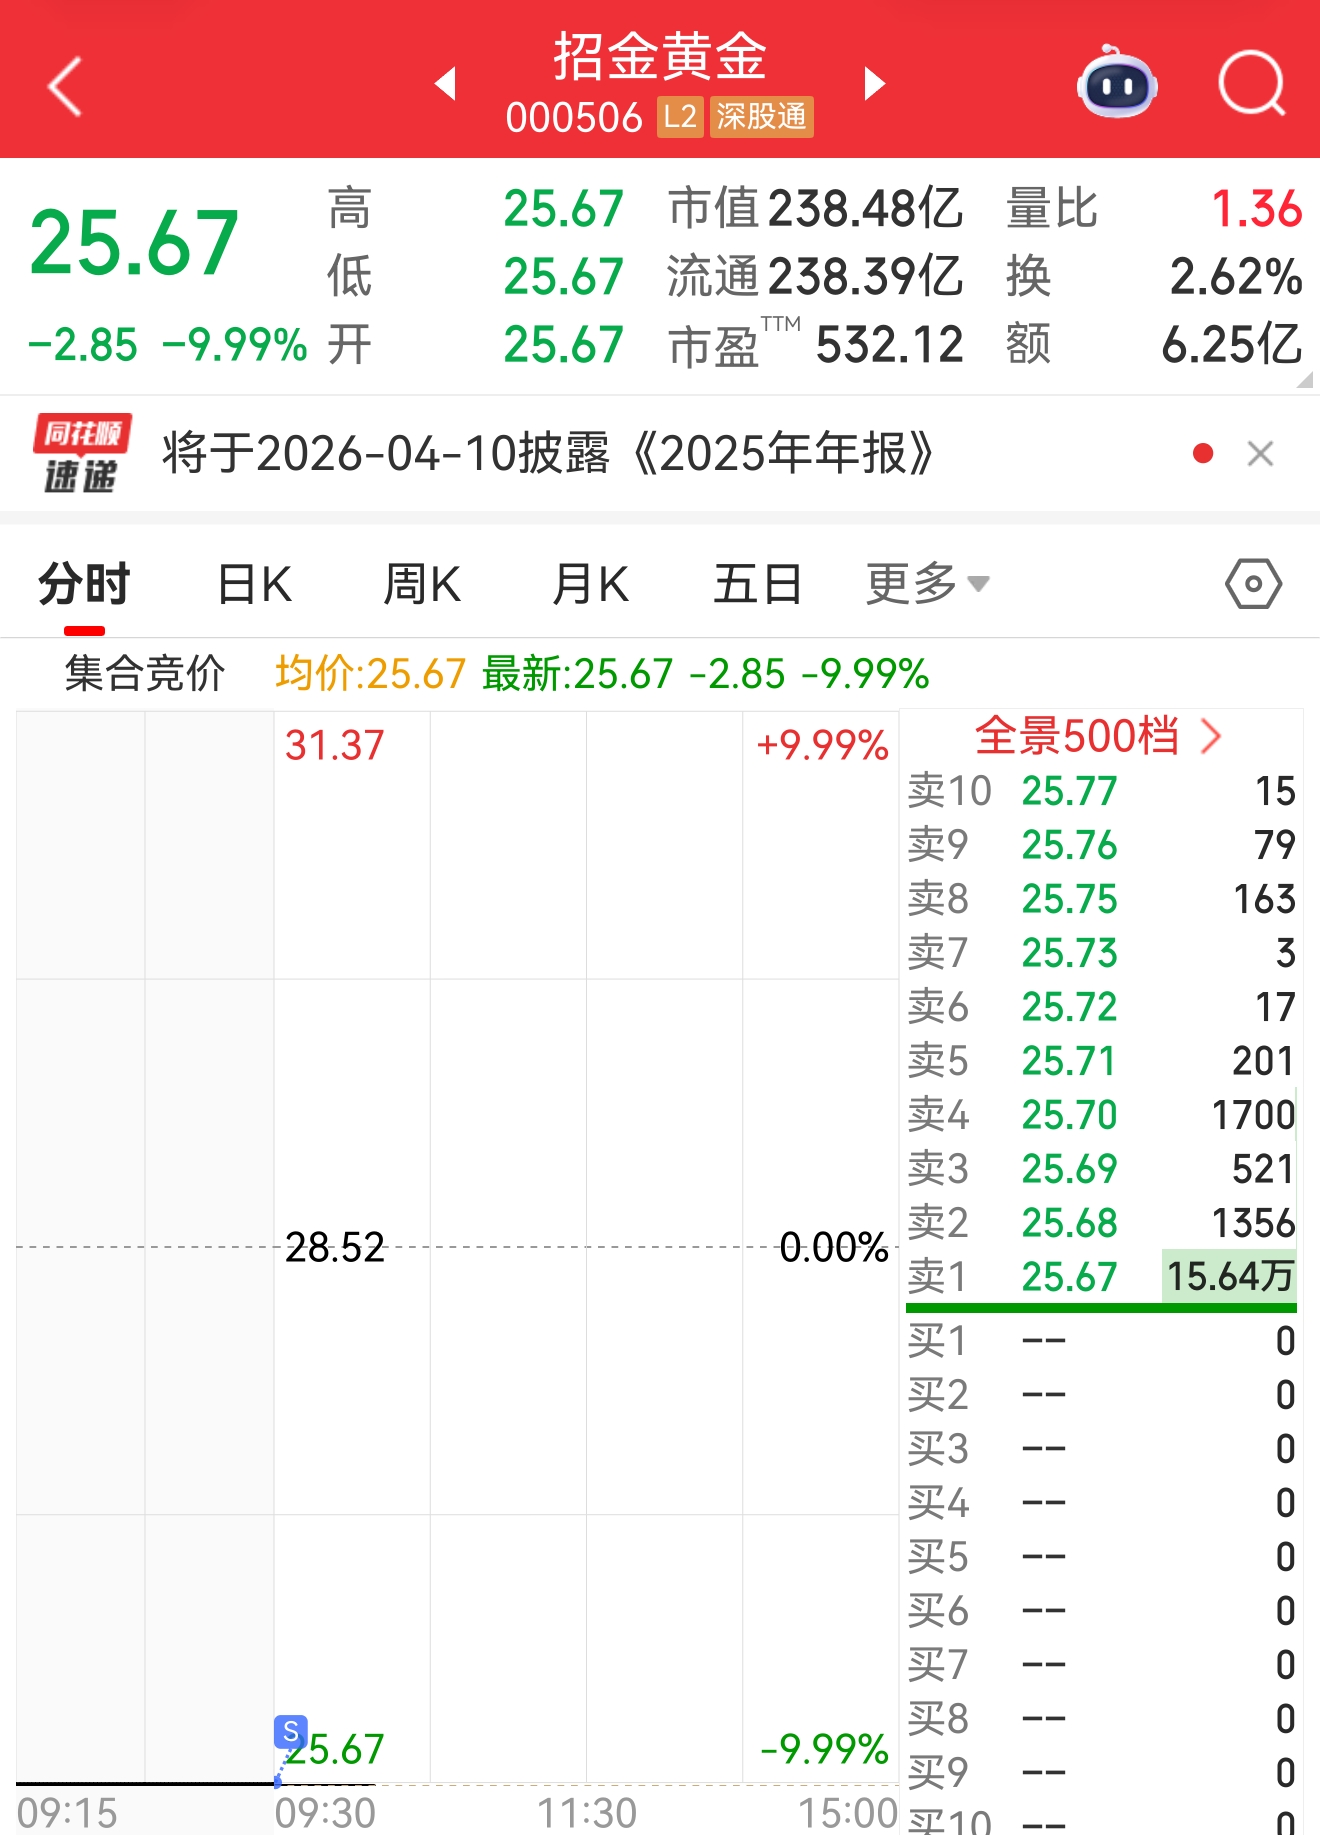
Task: Open the search magnifier icon
Action: click(x=1252, y=84)
